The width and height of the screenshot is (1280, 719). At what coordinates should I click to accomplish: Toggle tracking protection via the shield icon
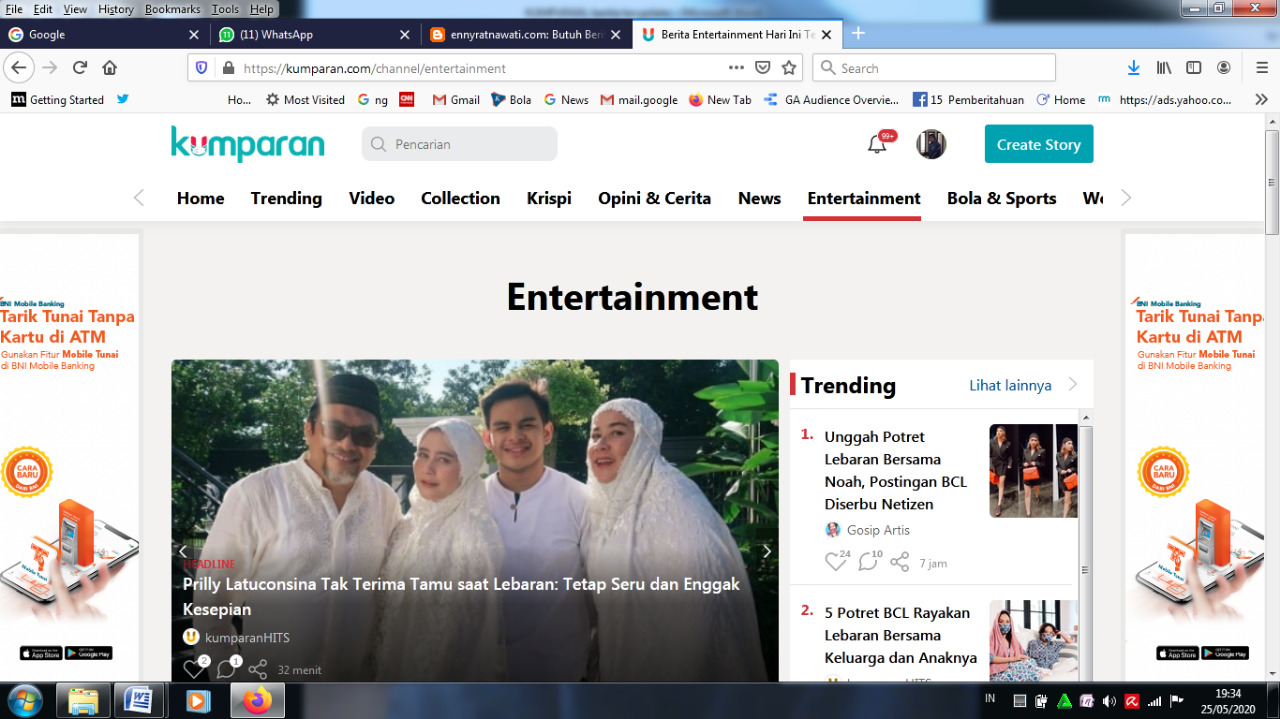pyautogui.click(x=201, y=67)
